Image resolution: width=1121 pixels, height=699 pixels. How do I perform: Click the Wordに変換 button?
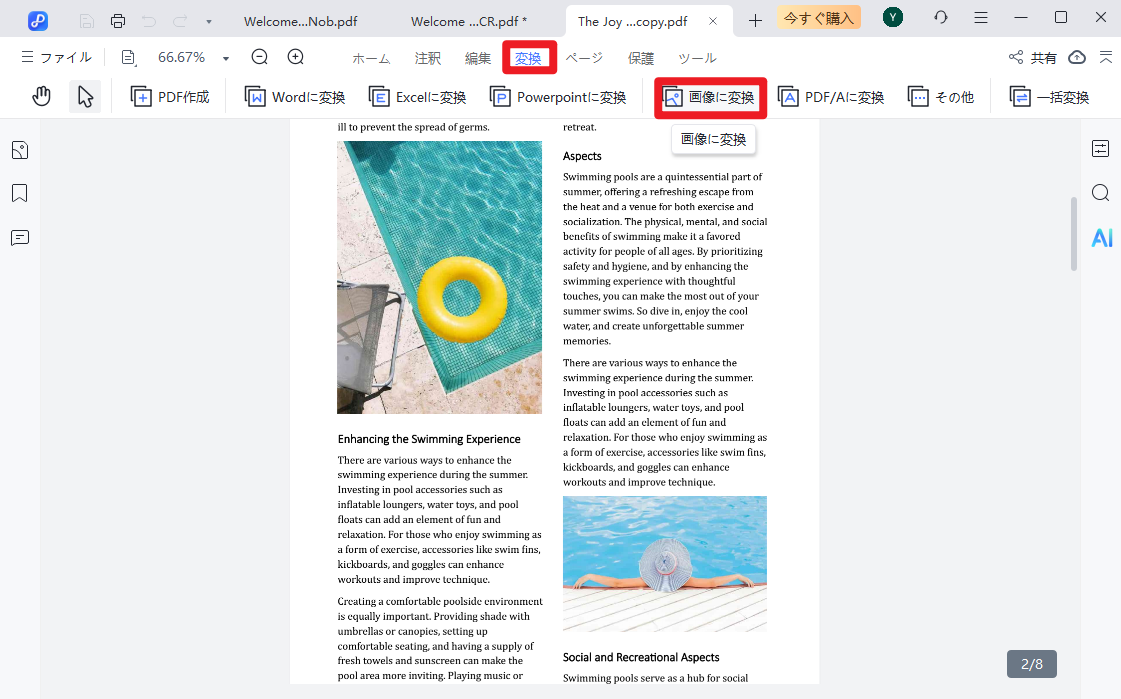(296, 97)
